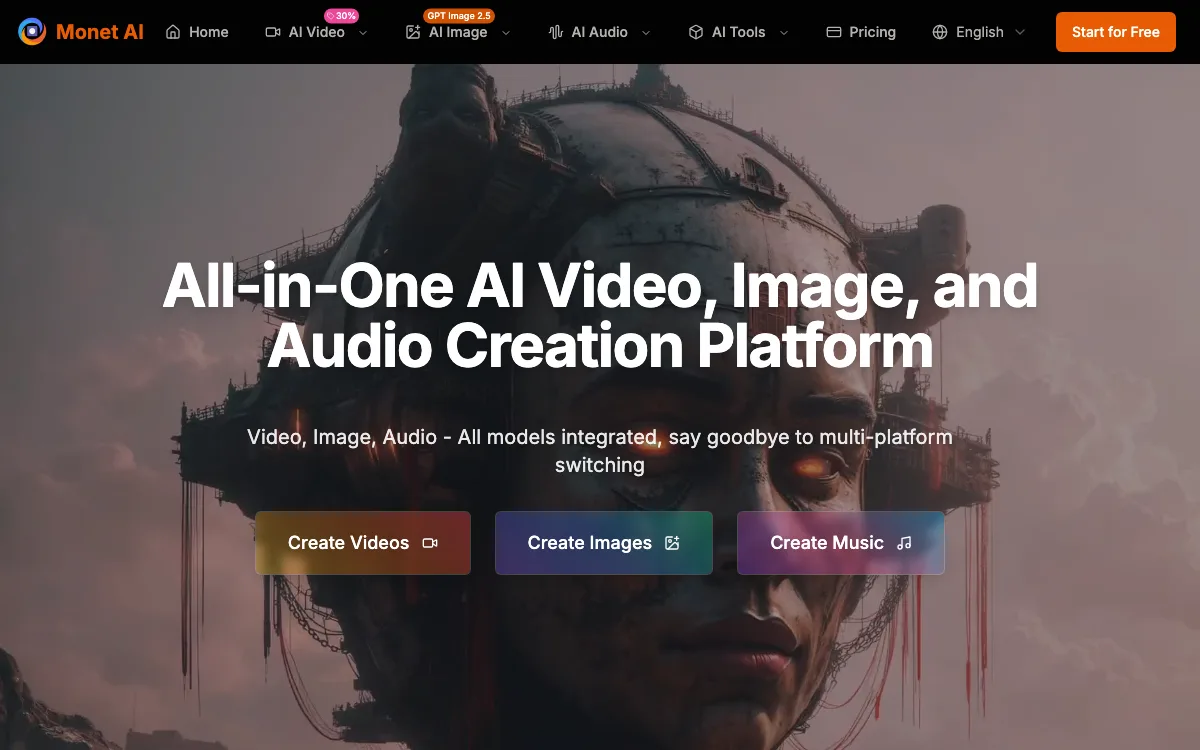Click the music note icon in Create Music

(904, 543)
